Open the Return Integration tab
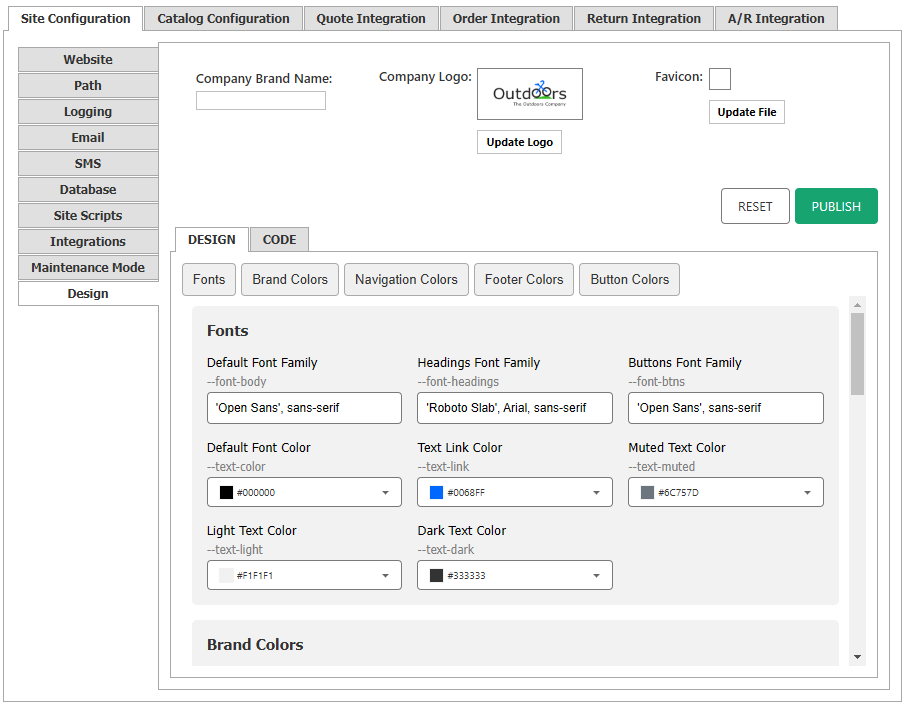 pyautogui.click(x=644, y=19)
